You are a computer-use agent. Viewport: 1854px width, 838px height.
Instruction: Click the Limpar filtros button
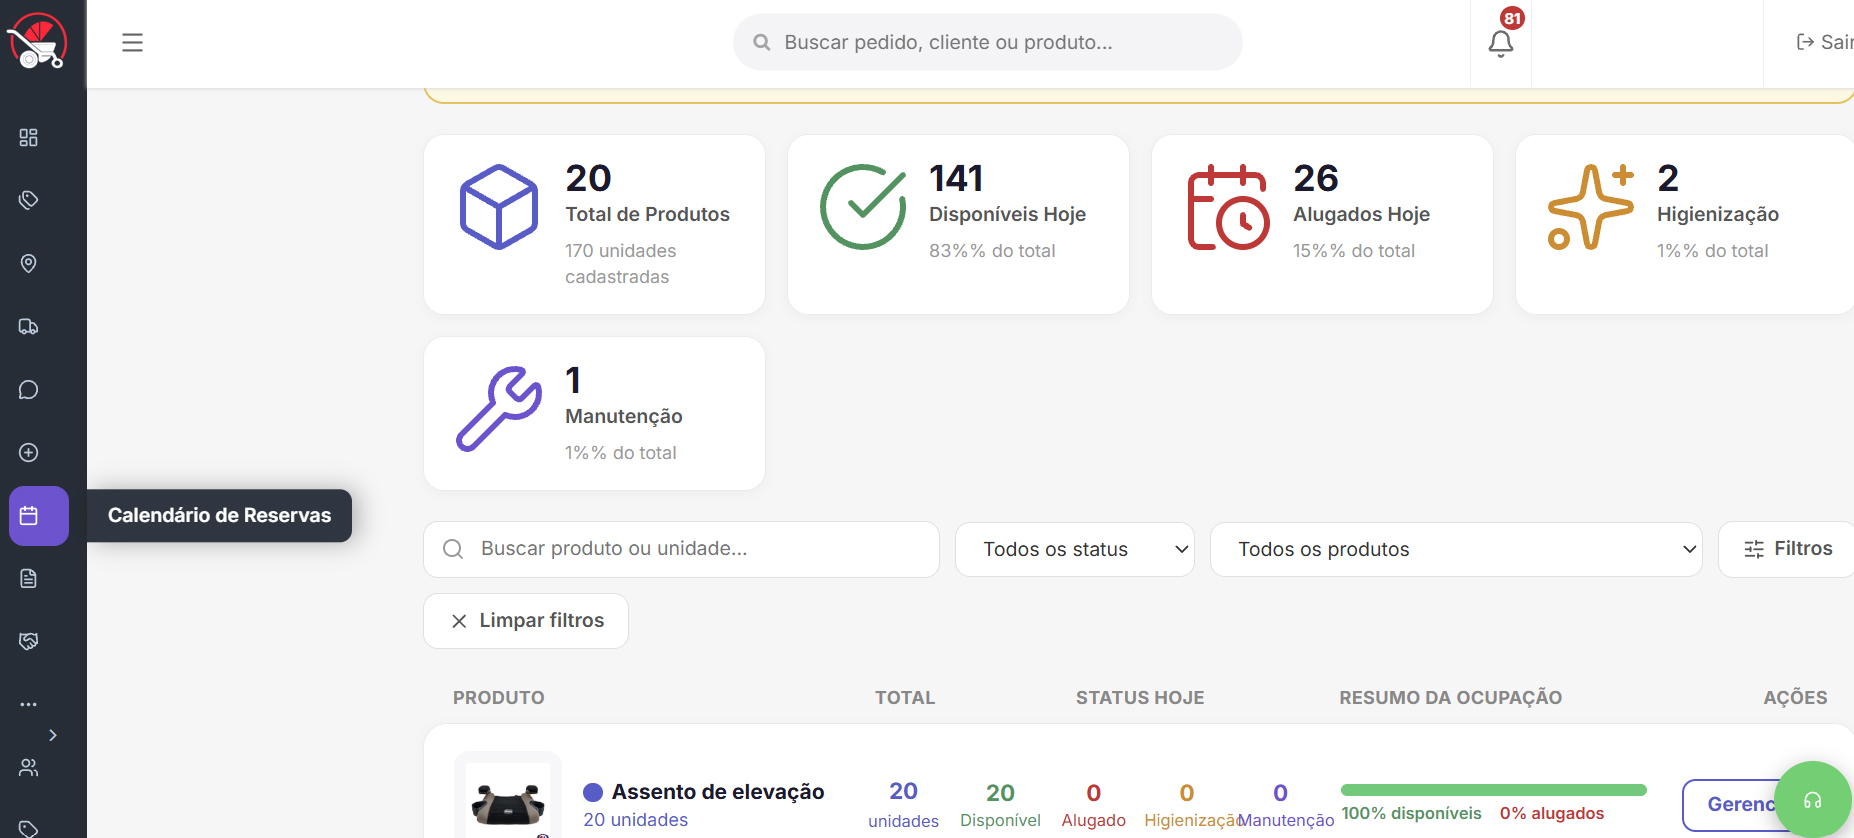526,621
